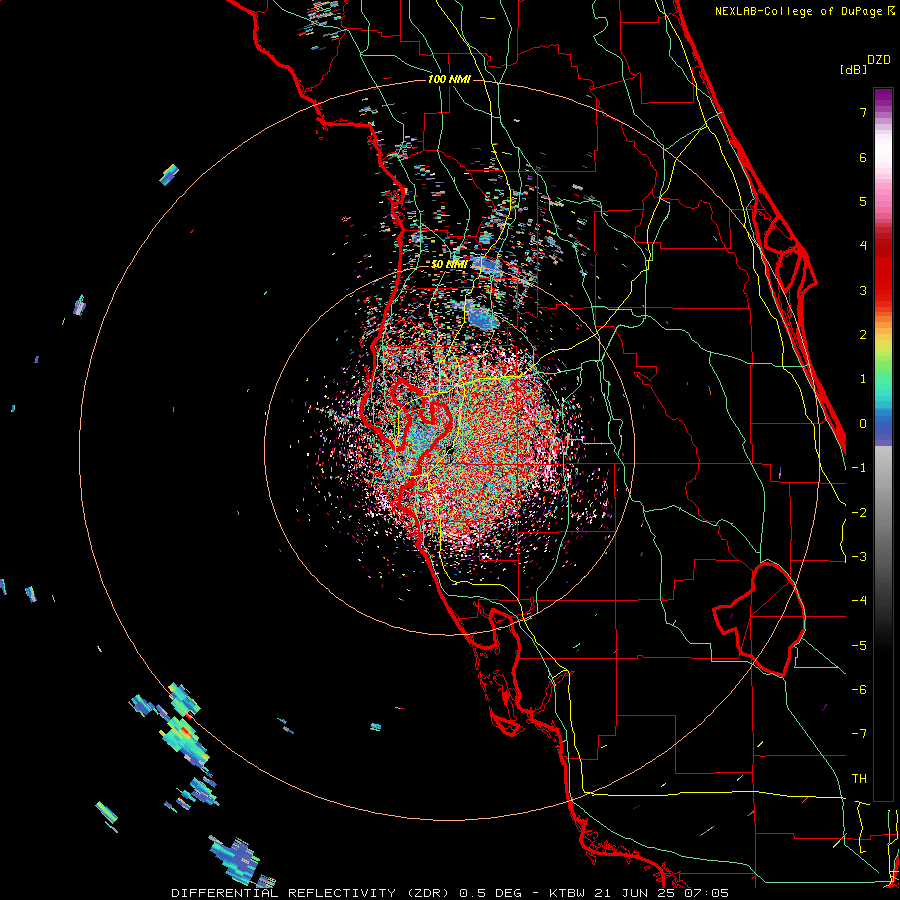Screen dimensions: 900x900
Task: Click the 50 NMI range ring label
Action: [449, 264]
